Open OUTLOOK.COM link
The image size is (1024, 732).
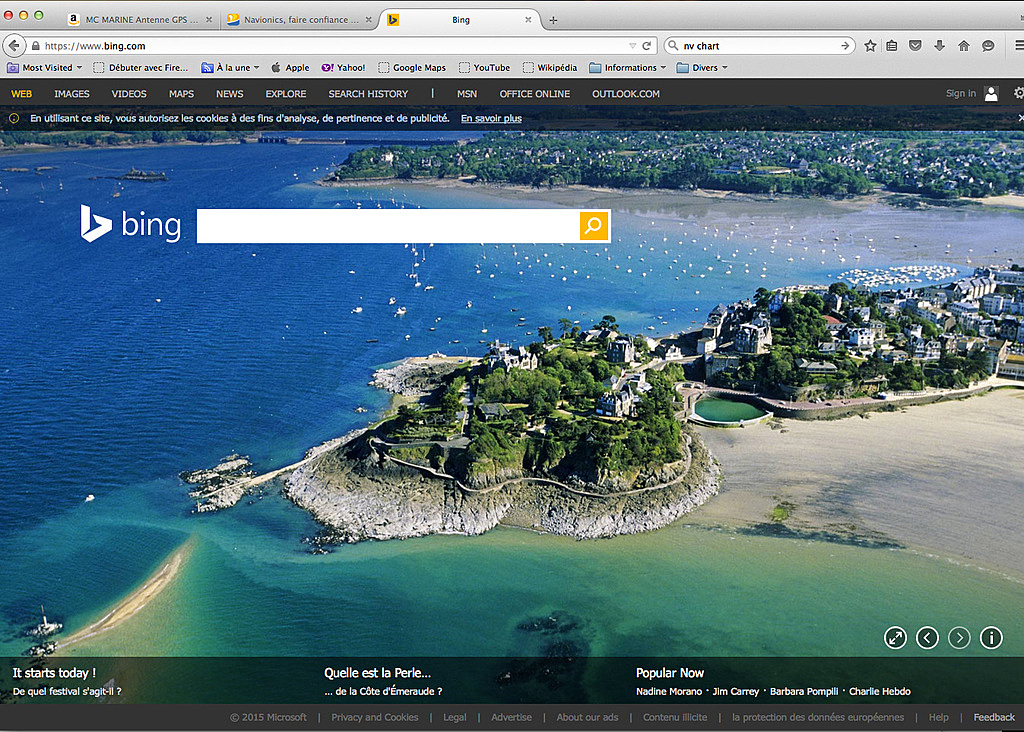(x=626, y=94)
